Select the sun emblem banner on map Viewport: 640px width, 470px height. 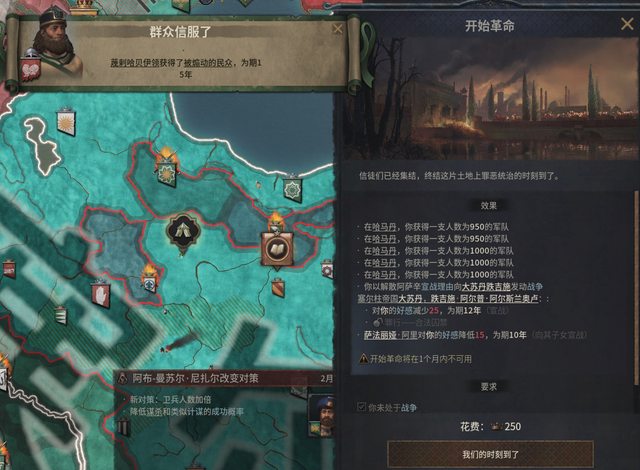67,121
